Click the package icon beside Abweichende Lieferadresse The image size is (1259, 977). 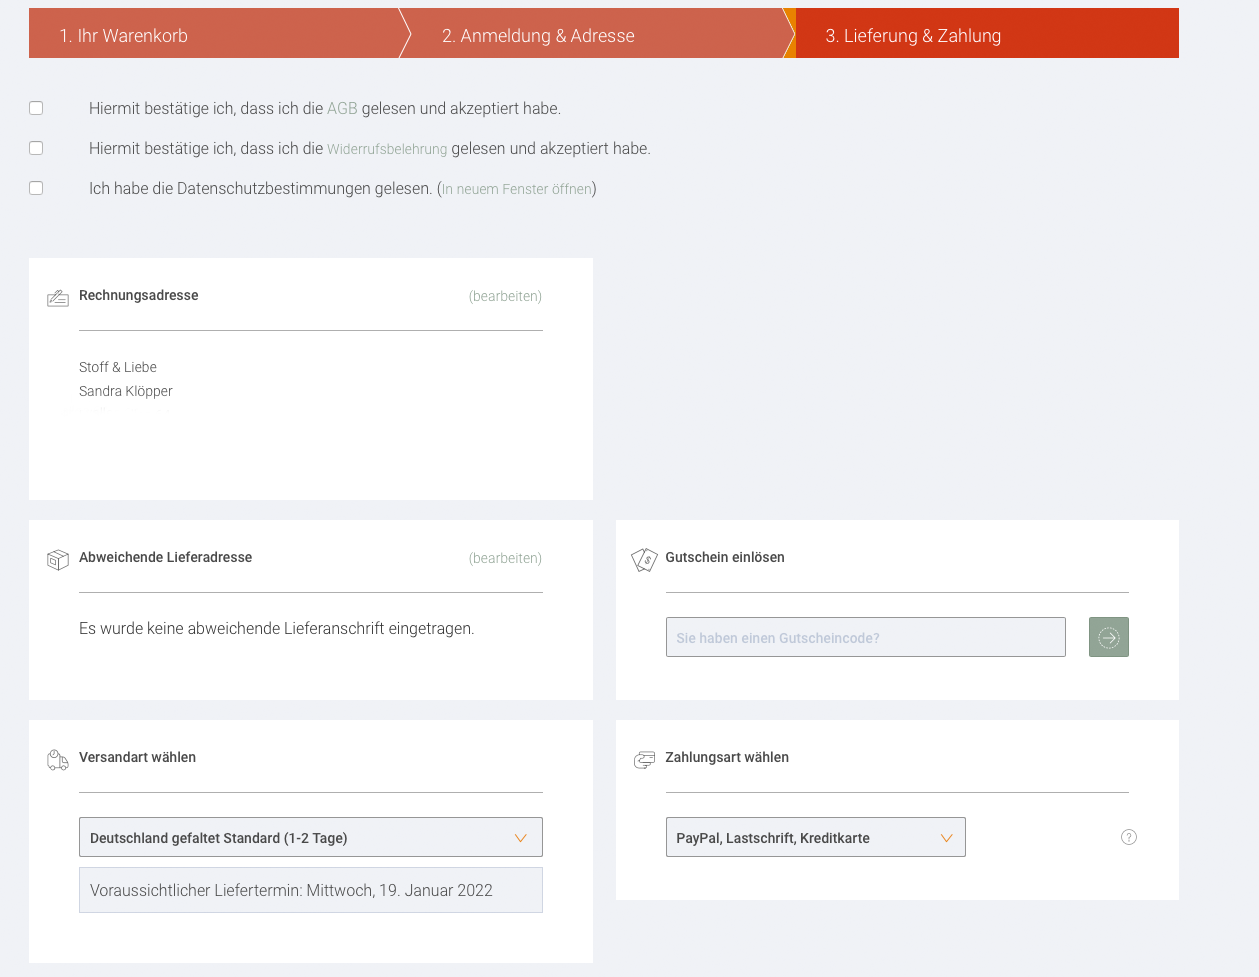(x=58, y=560)
